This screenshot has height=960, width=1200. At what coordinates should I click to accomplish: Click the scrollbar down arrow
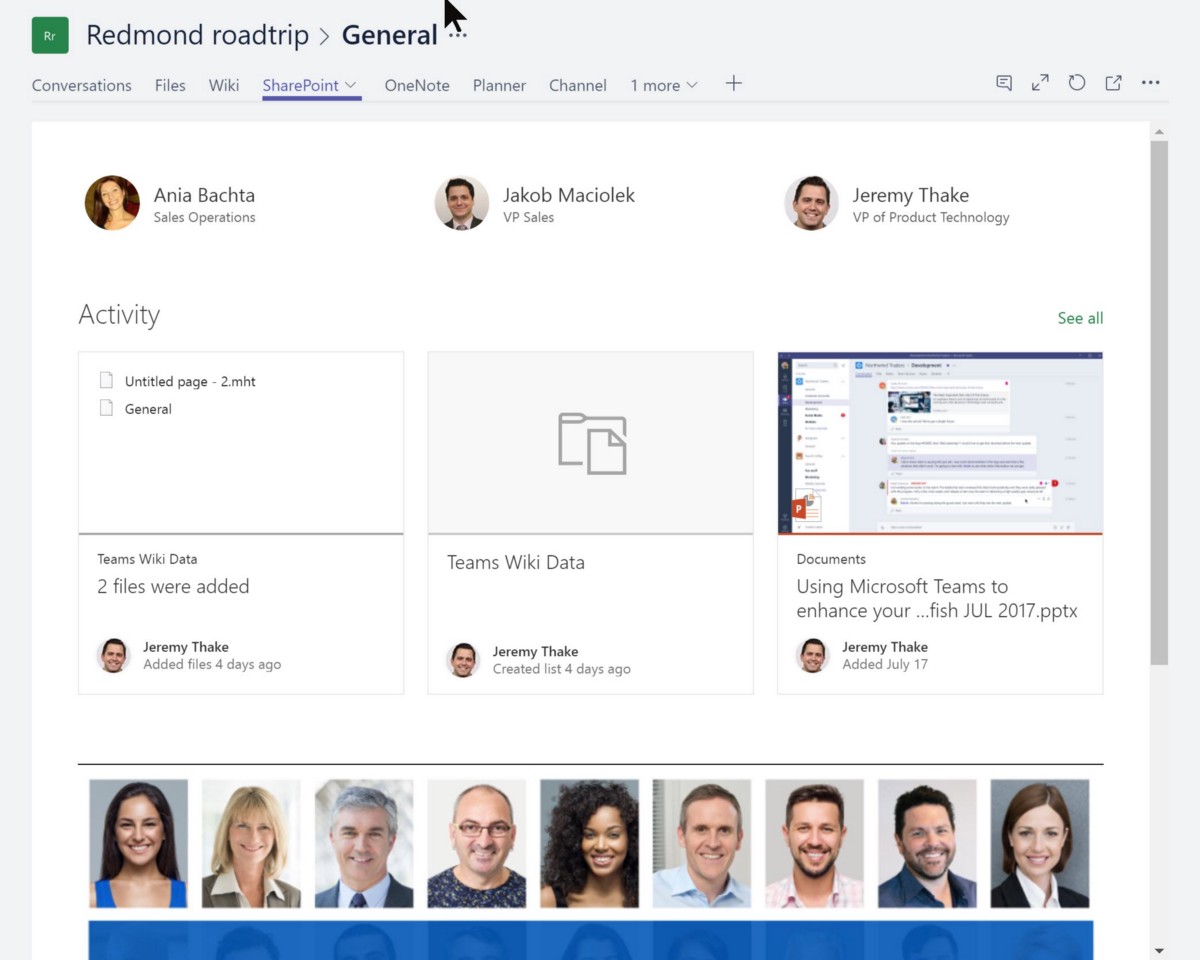click(x=1159, y=951)
